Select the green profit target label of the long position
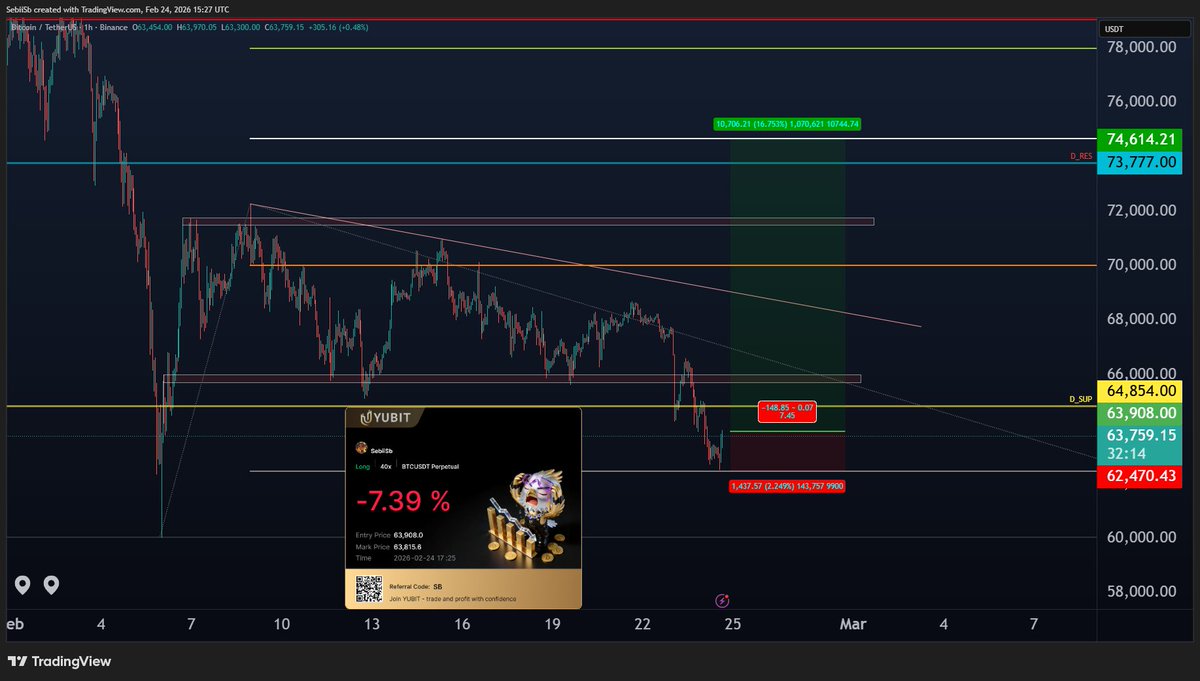This screenshot has height=681, width=1200. click(787, 124)
